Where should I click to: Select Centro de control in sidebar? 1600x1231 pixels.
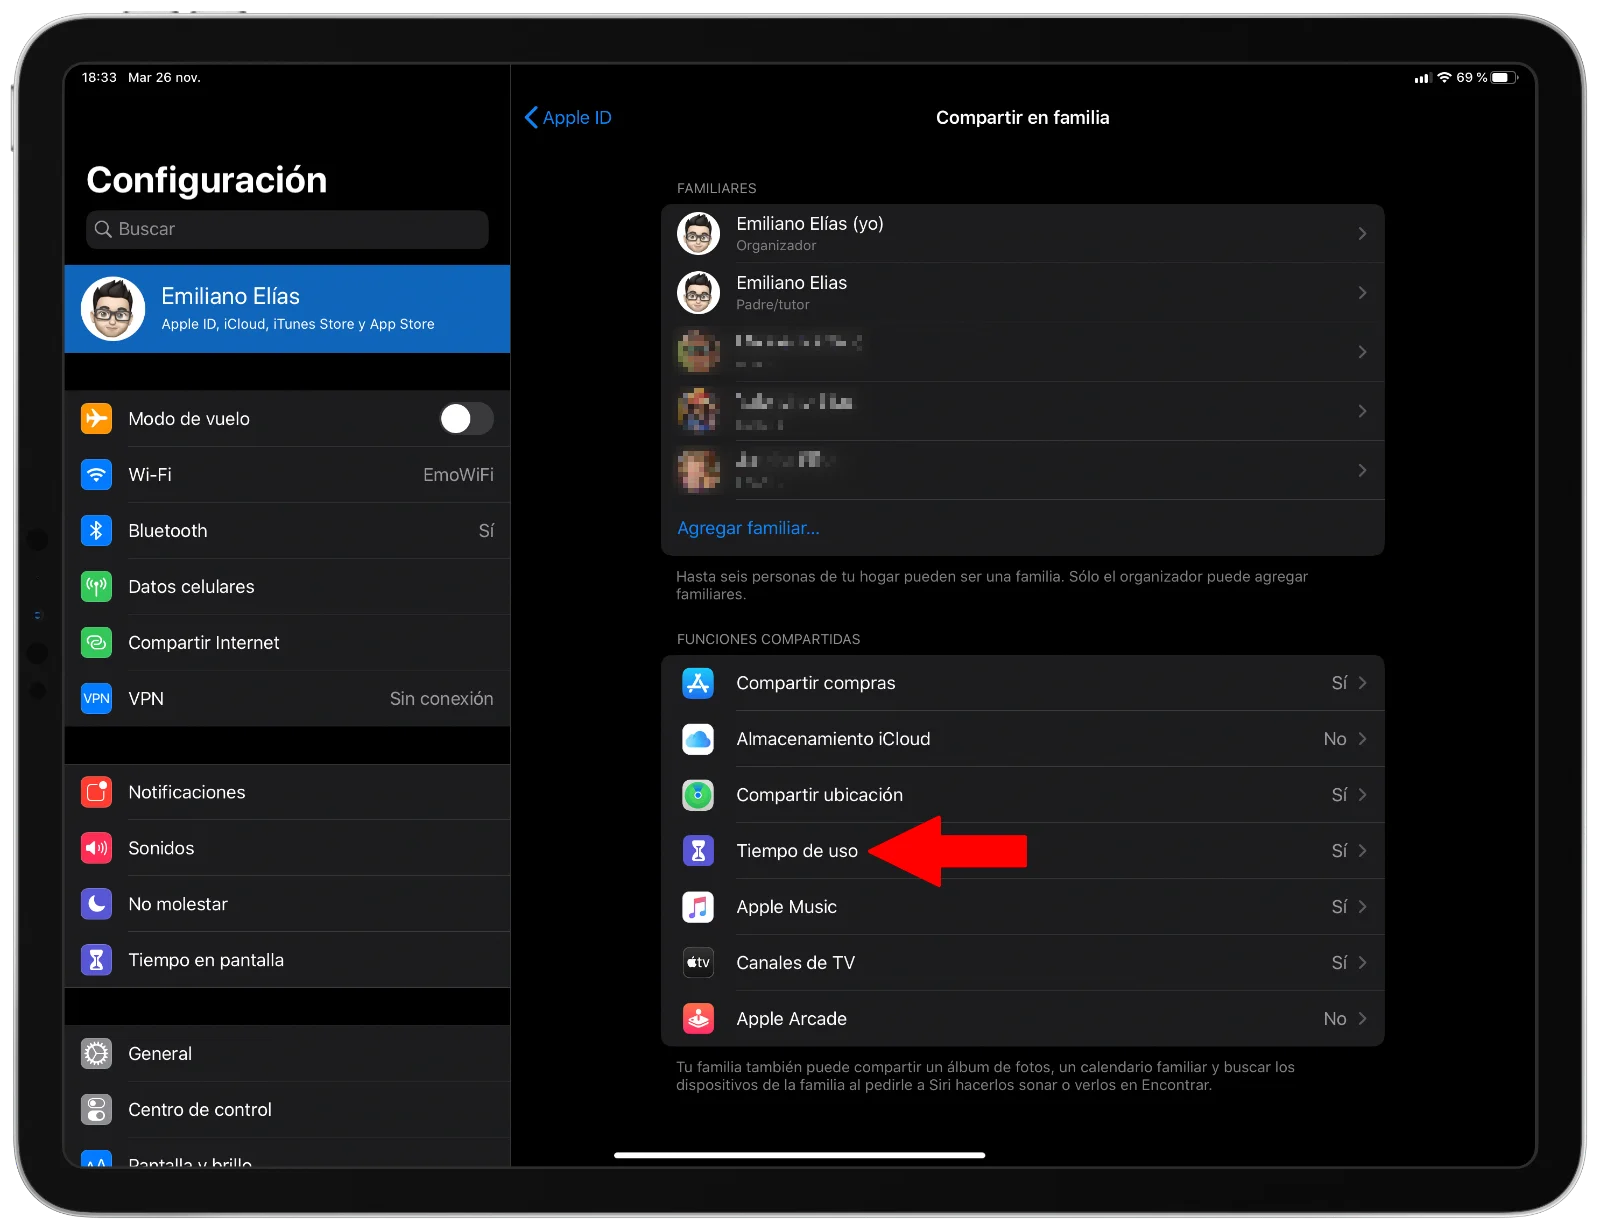pyautogui.click(x=287, y=1110)
